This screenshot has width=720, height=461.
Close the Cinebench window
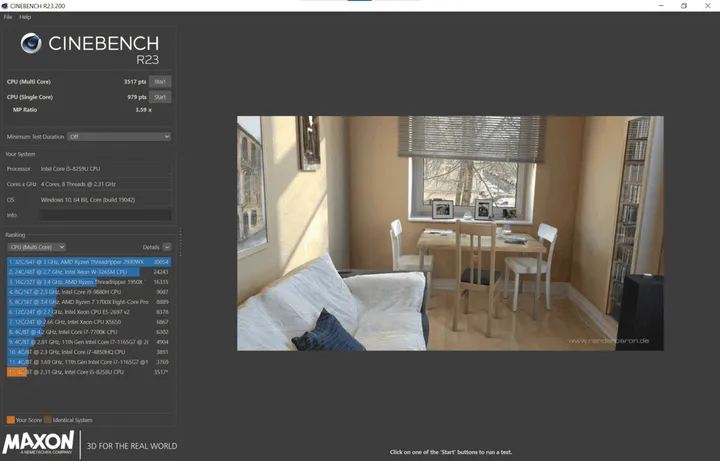pos(709,6)
